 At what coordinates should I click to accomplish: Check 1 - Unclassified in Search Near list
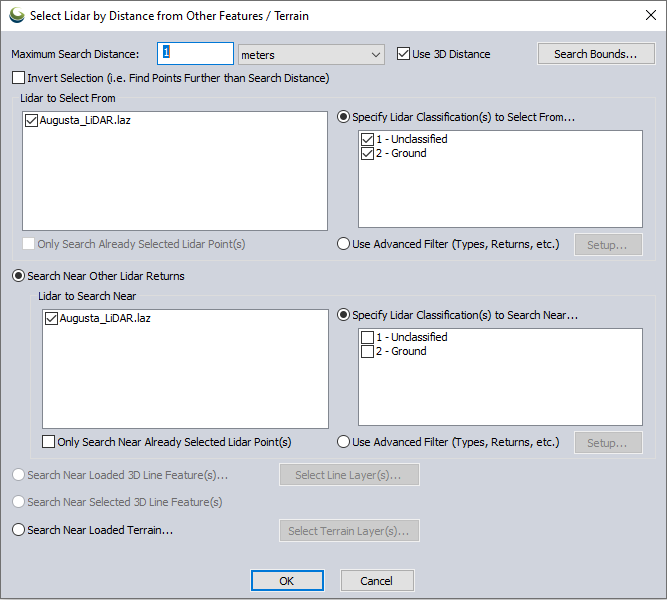point(368,337)
